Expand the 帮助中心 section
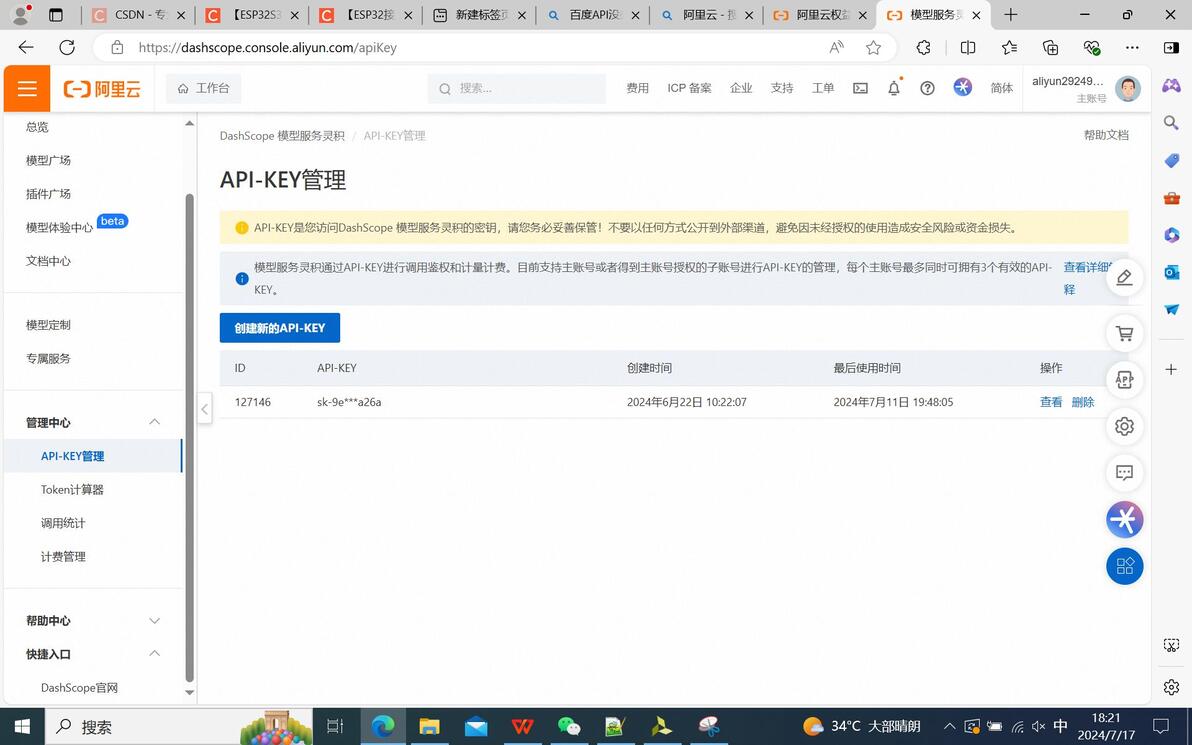This screenshot has height=745, width=1192. click(154, 620)
